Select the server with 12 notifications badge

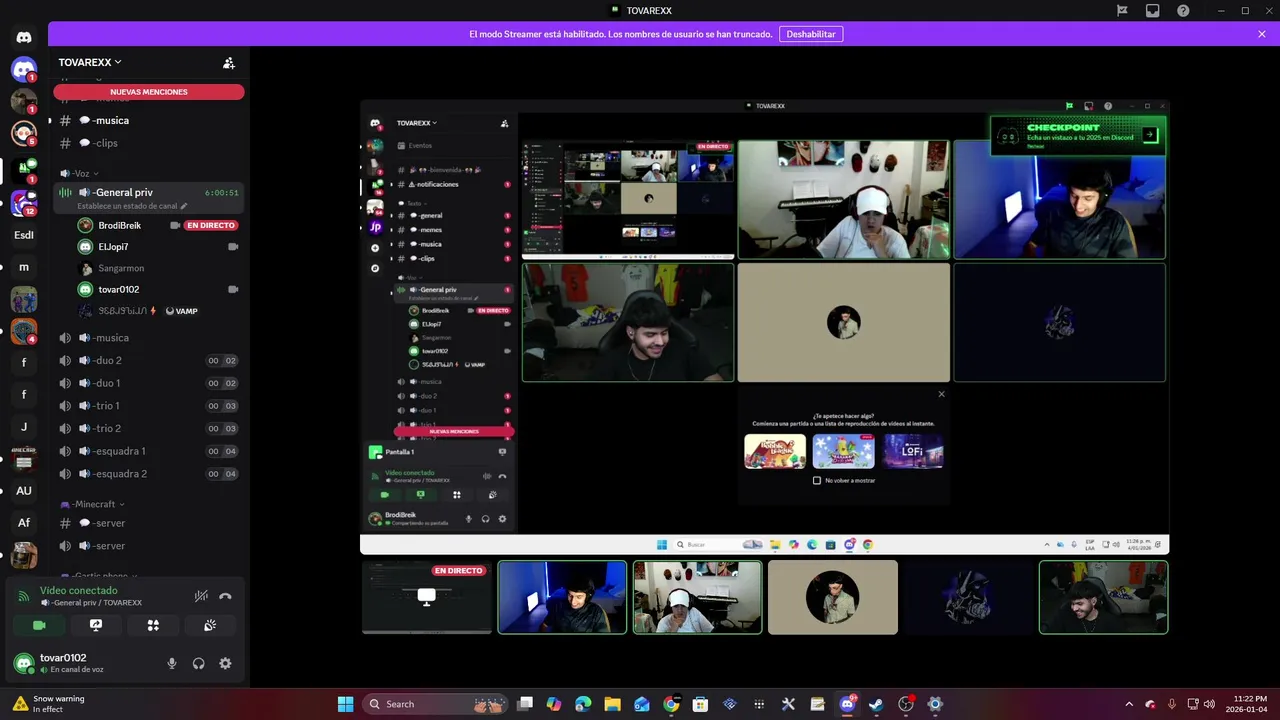pos(24,203)
